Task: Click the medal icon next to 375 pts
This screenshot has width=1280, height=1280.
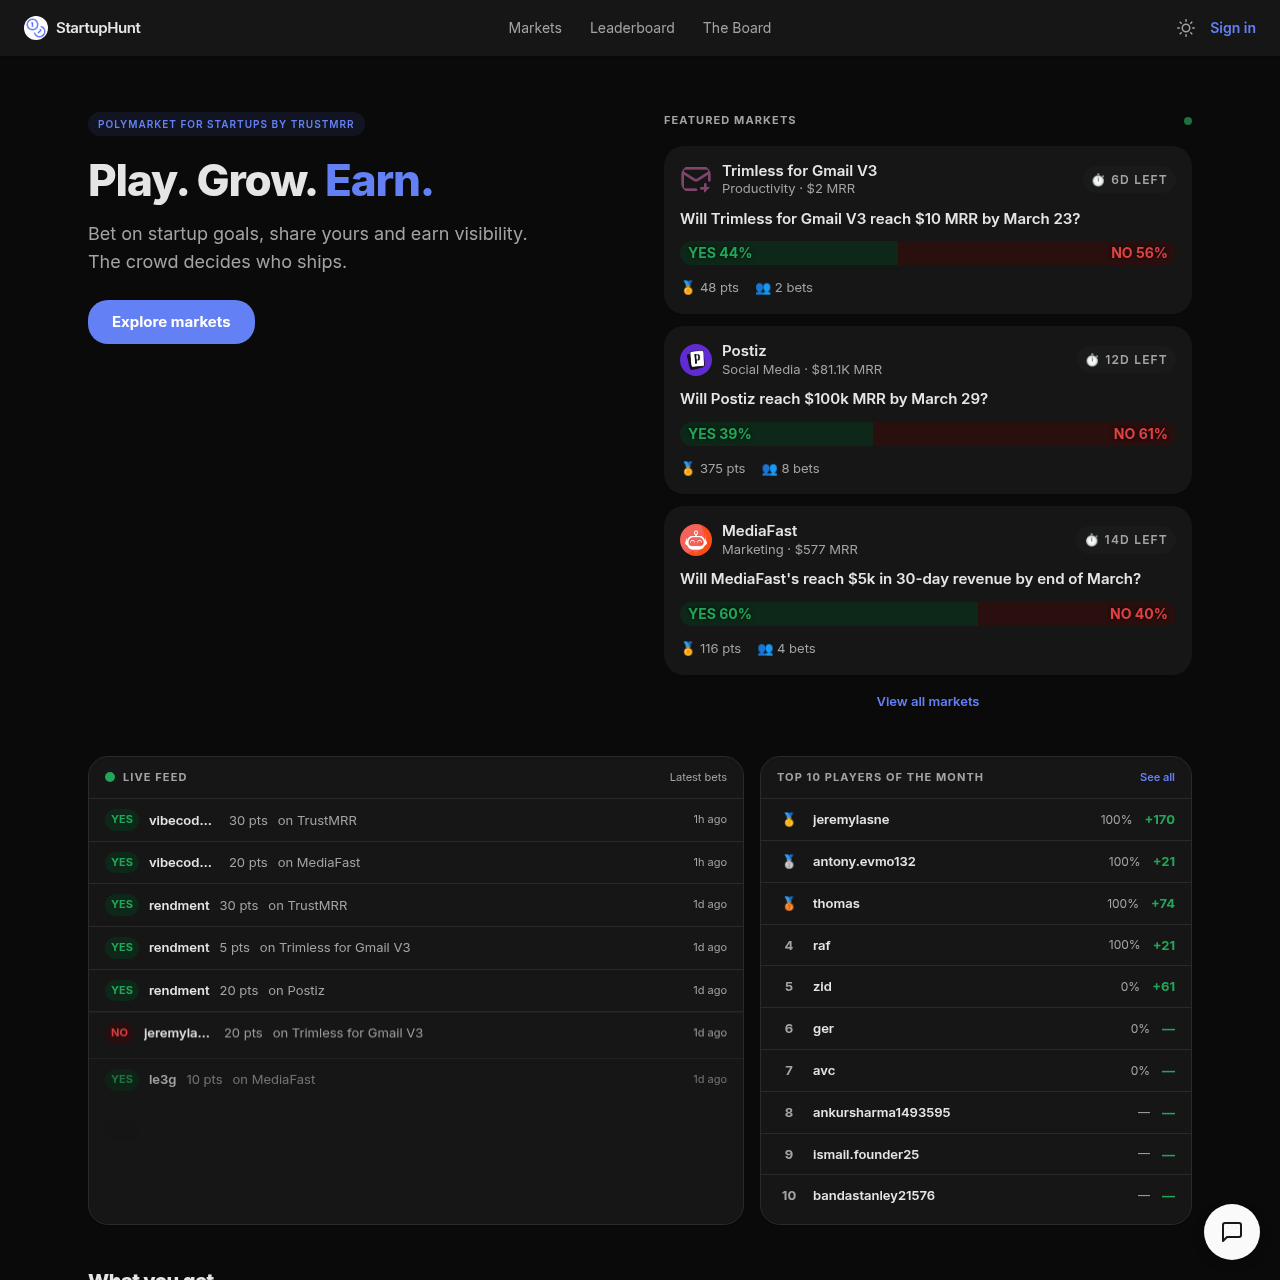Action: tap(688, 468)
